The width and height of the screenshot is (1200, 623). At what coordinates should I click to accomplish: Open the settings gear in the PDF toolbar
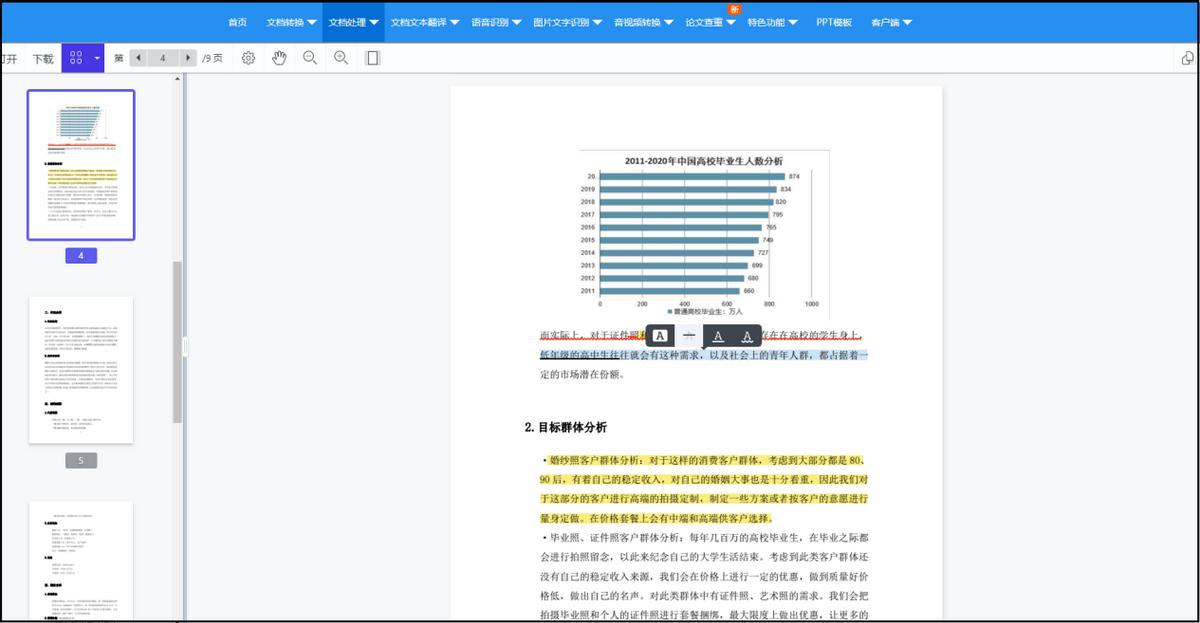tap(247, 57)
